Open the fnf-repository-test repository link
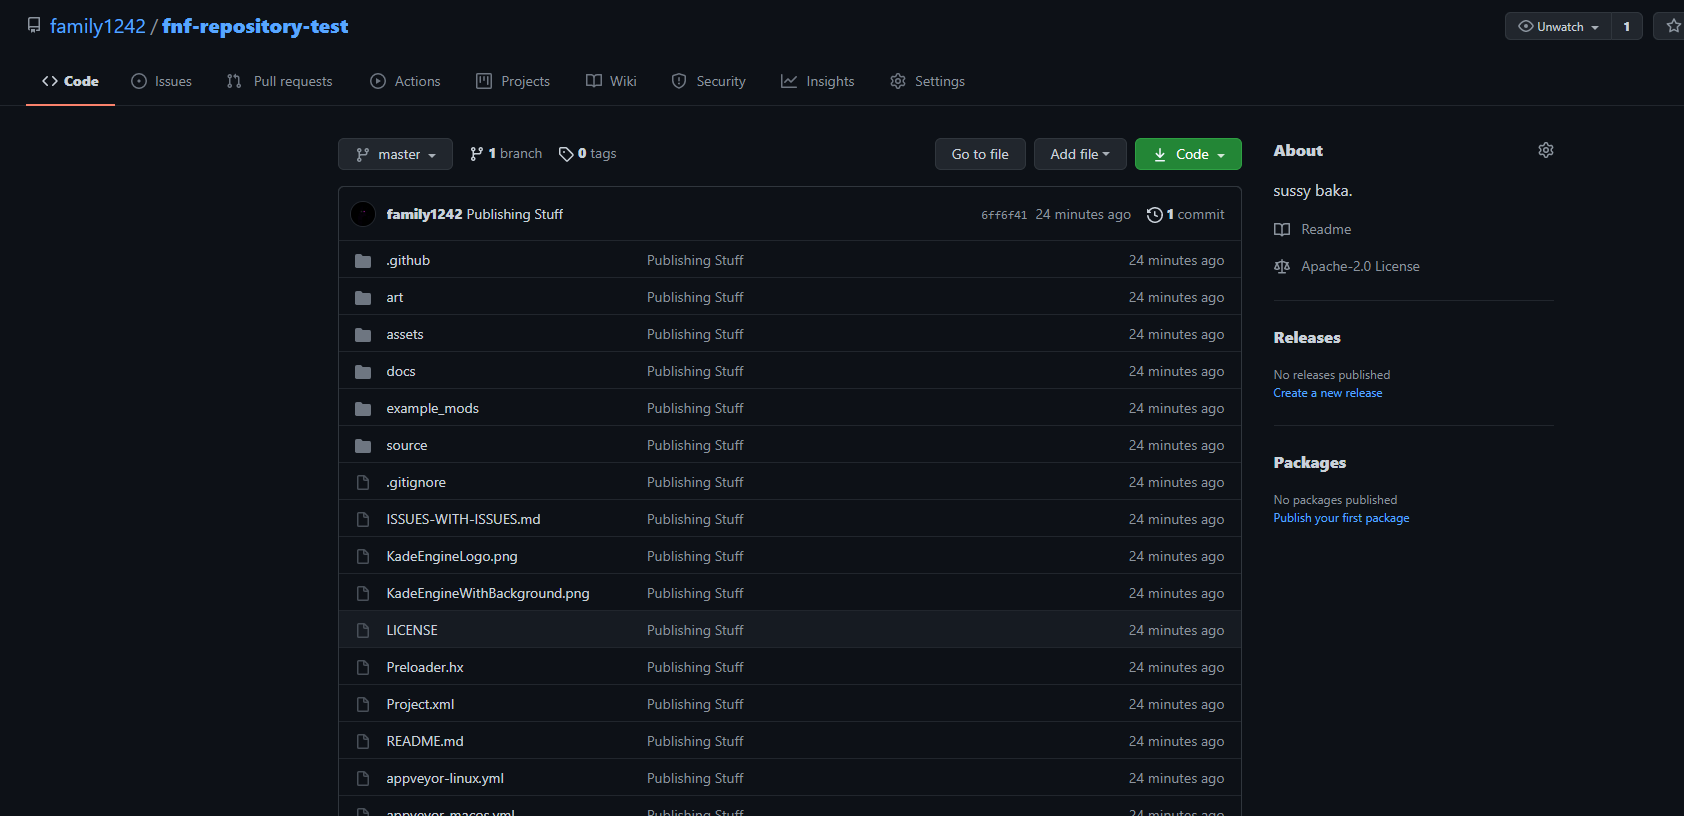The height and width of the screenshot is (816, 1684). click(255, 26)
